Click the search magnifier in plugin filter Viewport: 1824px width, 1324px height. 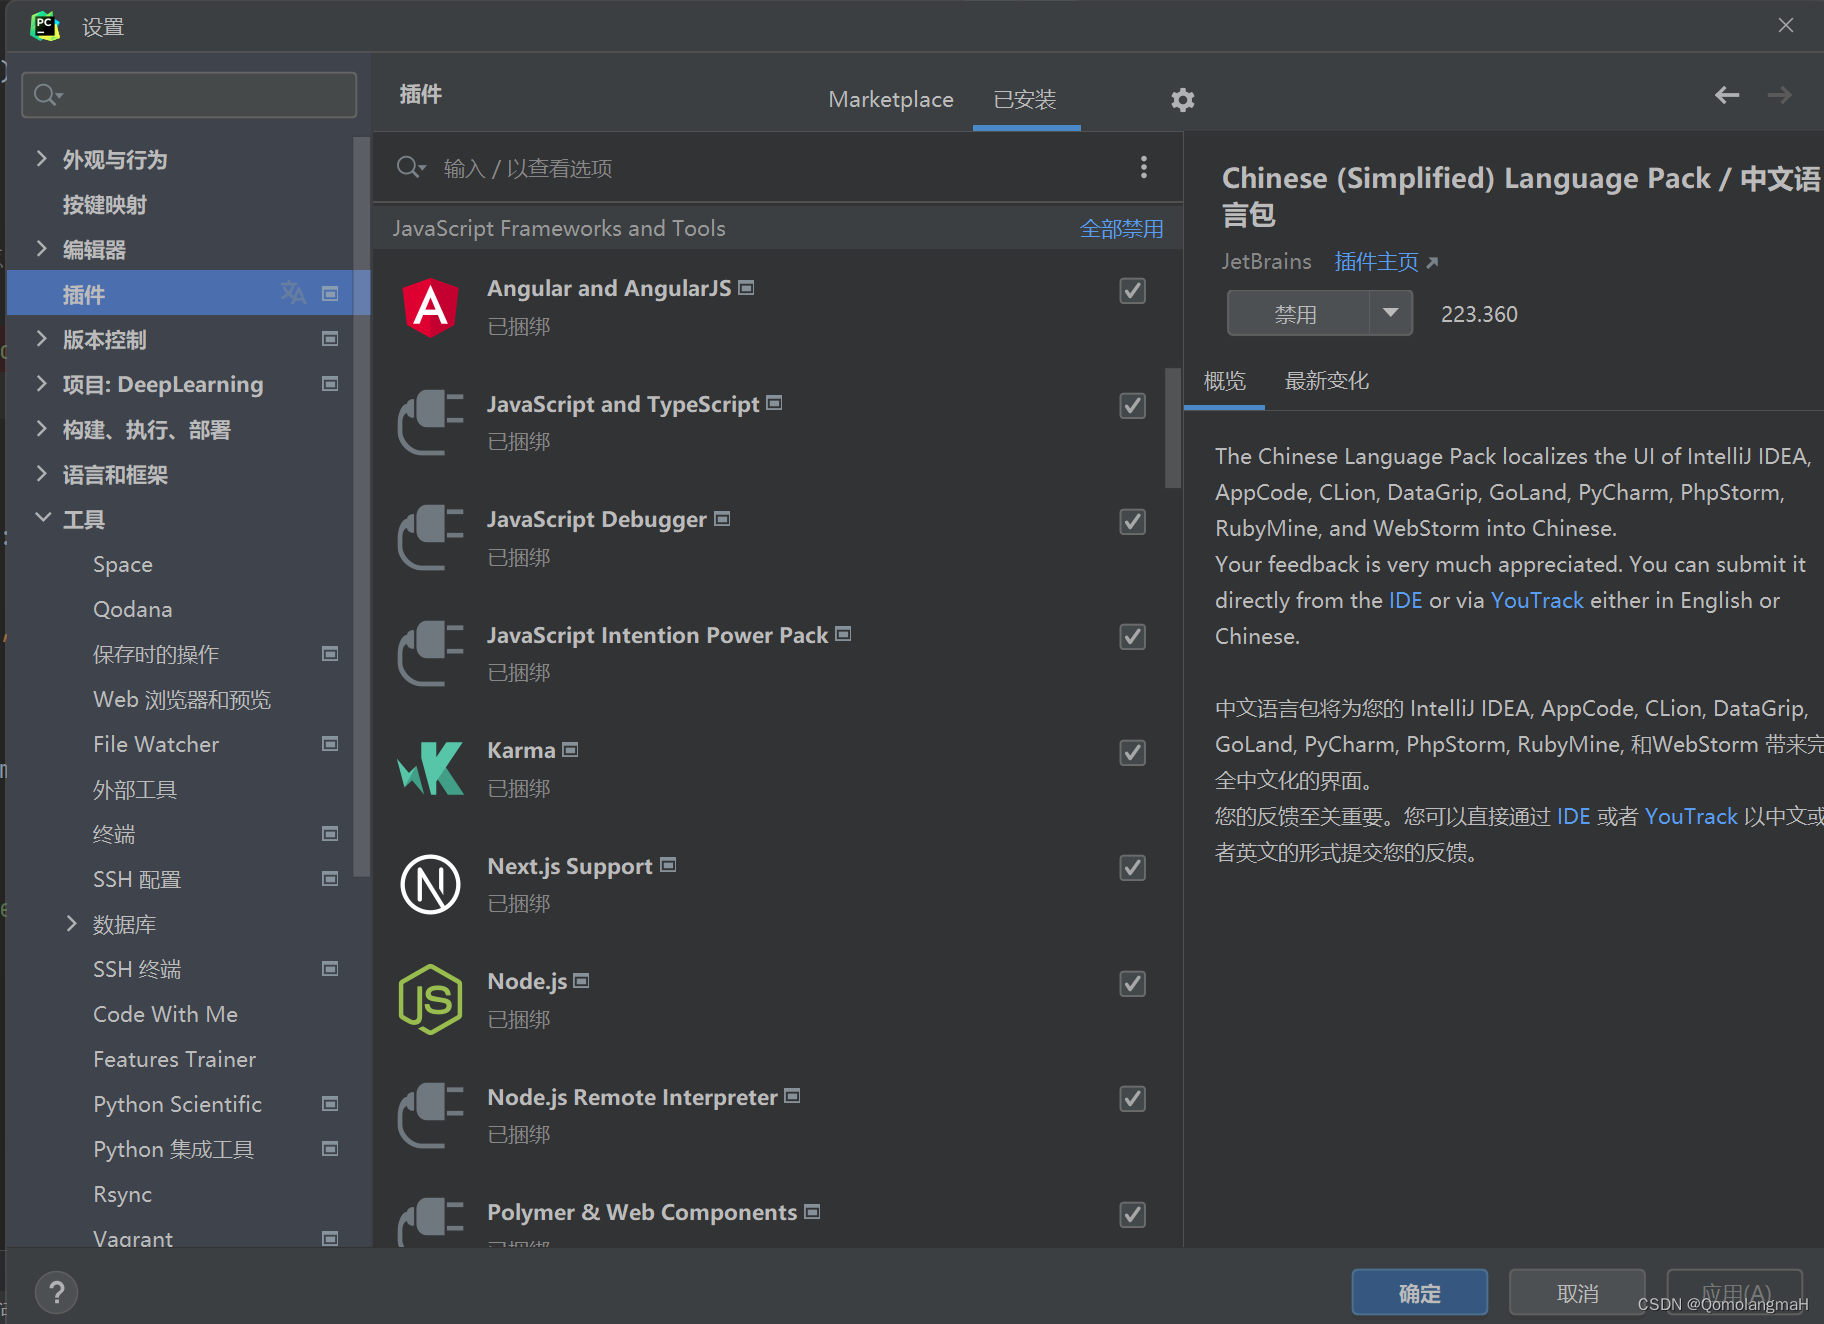(410, 167)
